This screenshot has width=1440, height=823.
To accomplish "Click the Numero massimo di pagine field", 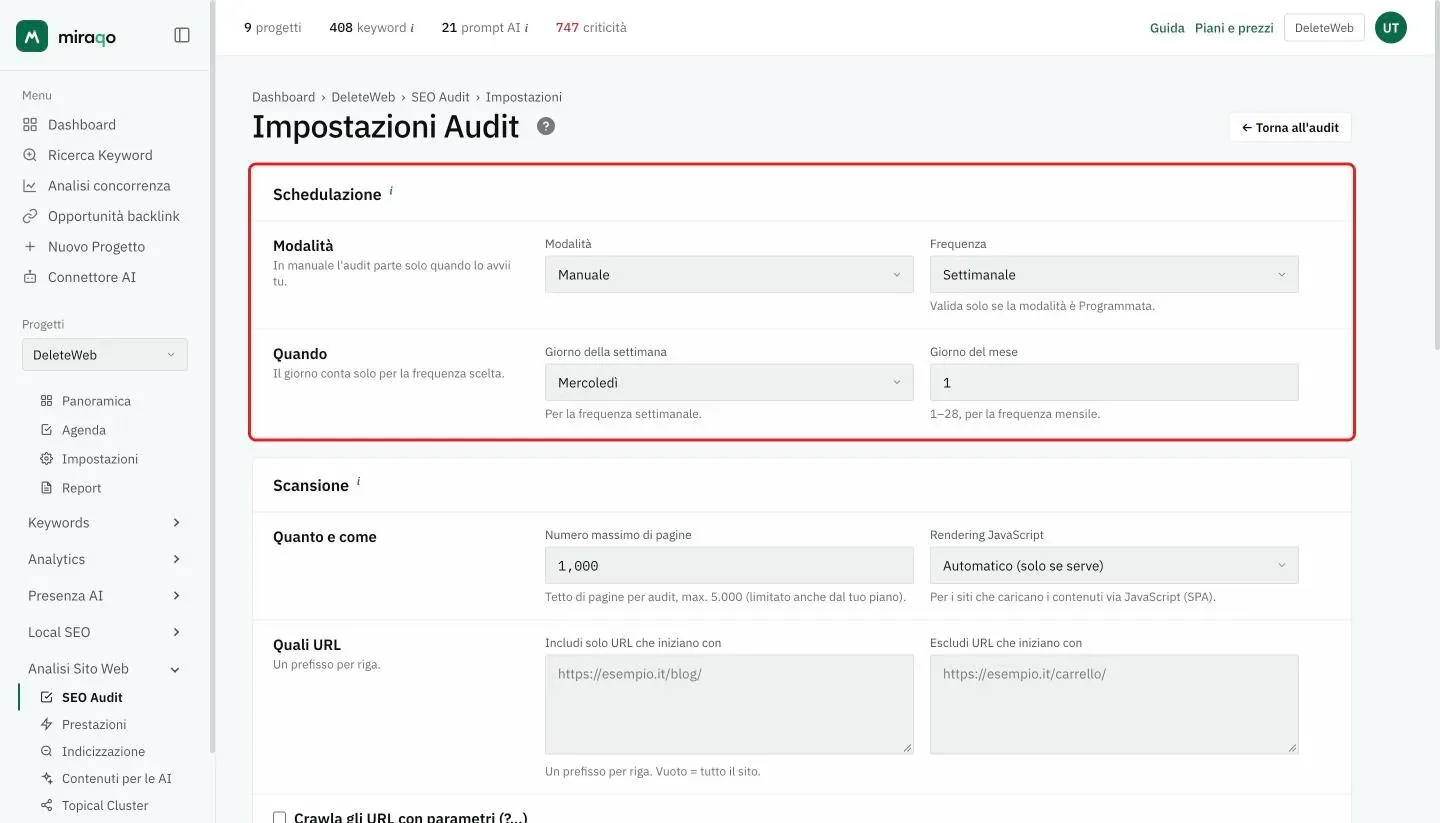I will pyautogui.click(x=729, y=566).
